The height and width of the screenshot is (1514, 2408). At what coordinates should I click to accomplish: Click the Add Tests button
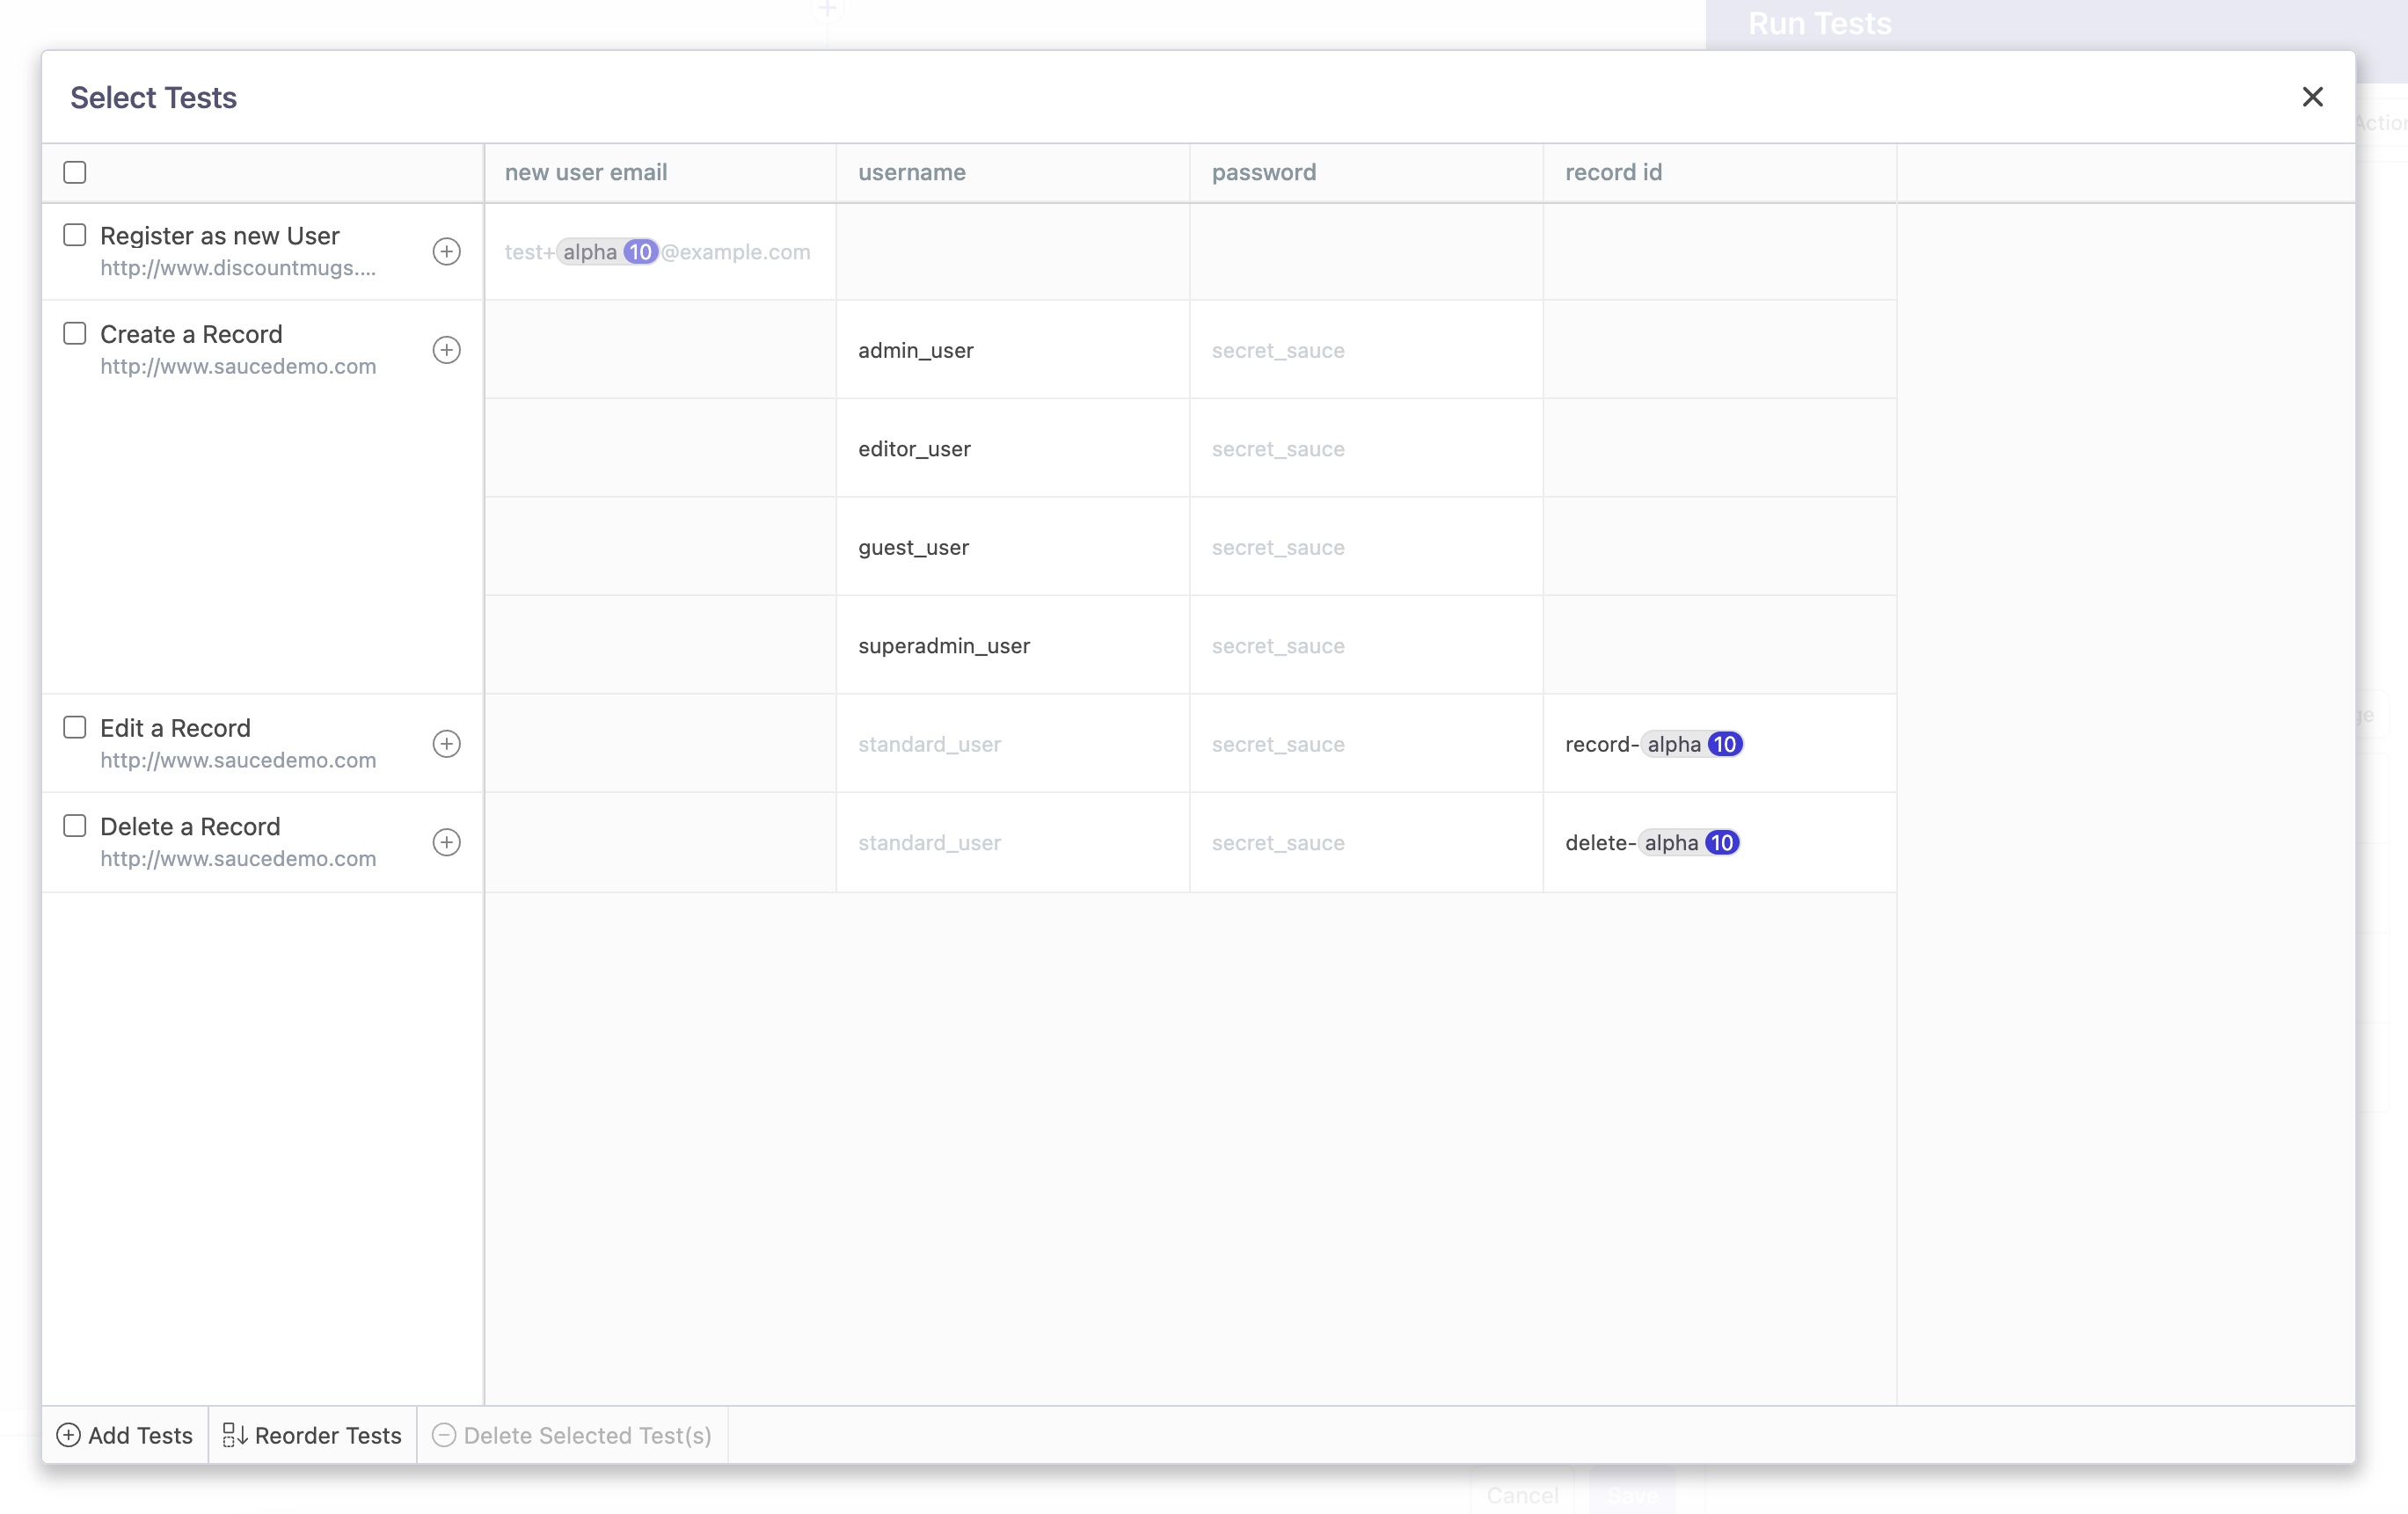[x=124, y=1434]
